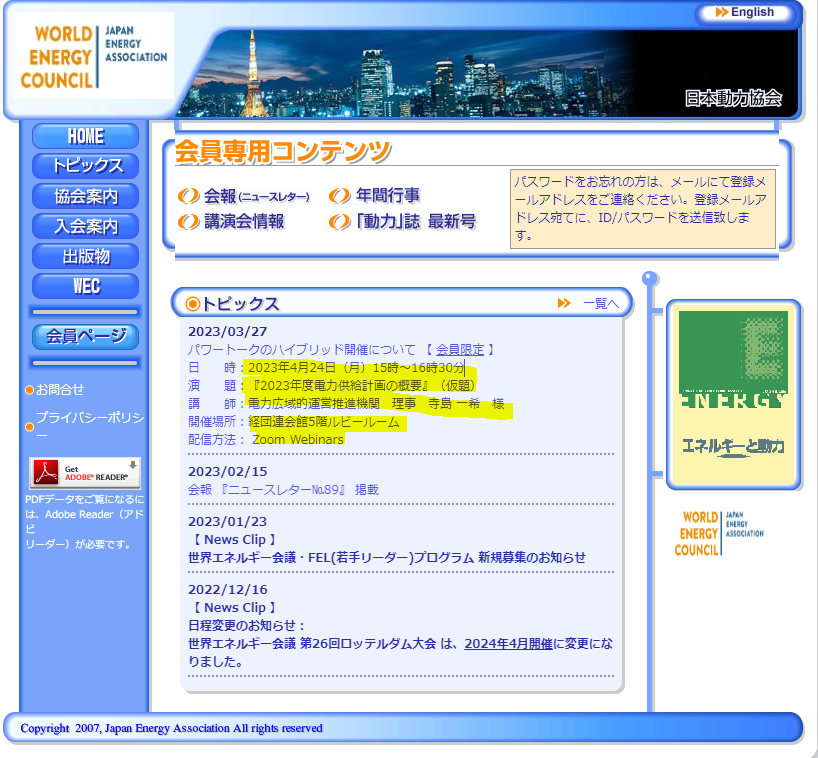The image size is (818, 758).
Task: Click highlighted text Zoom Webinars
Action: (298, 440)
